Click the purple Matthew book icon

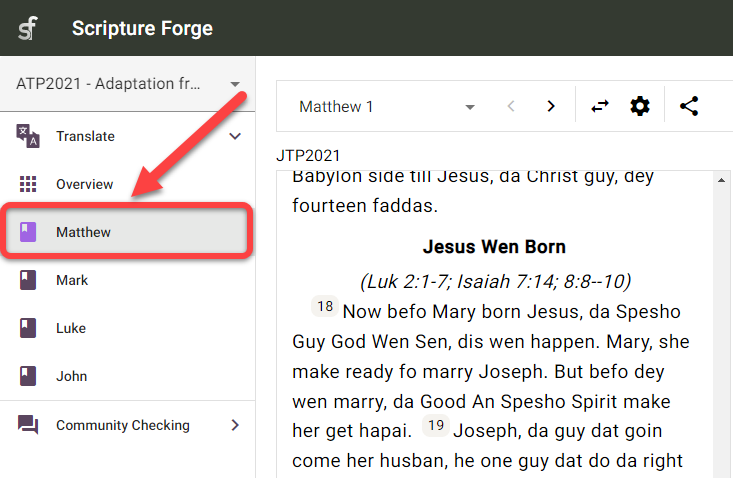[28, 232]
